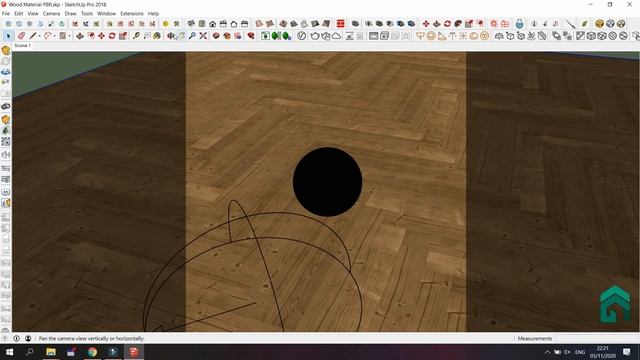Select the Rectangle shape tool
This screenshot has width=640, height=360.
tap(62, 36)
